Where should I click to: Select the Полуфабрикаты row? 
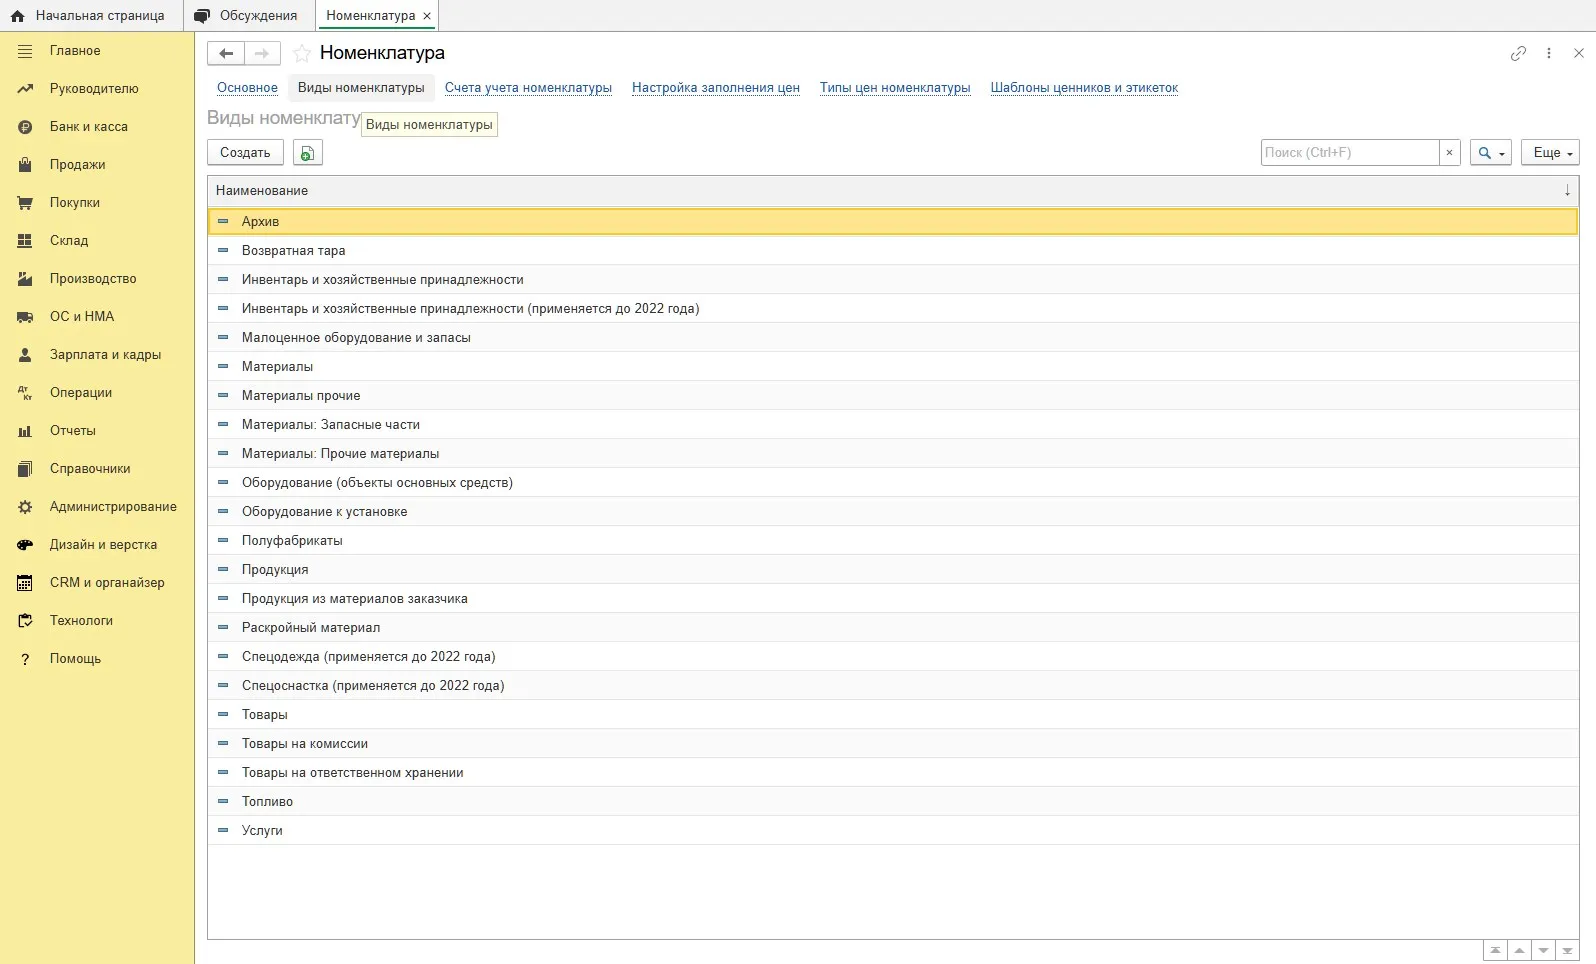[x=892, y=540]
